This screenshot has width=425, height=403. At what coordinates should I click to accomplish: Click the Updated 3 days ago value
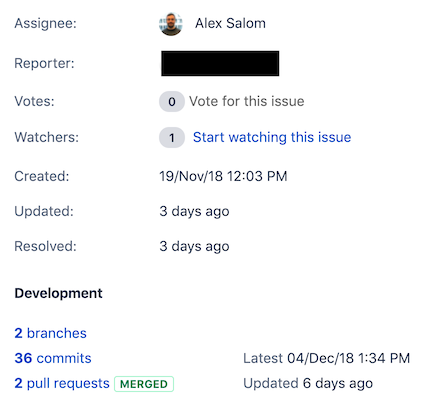[x=194, y=211]
